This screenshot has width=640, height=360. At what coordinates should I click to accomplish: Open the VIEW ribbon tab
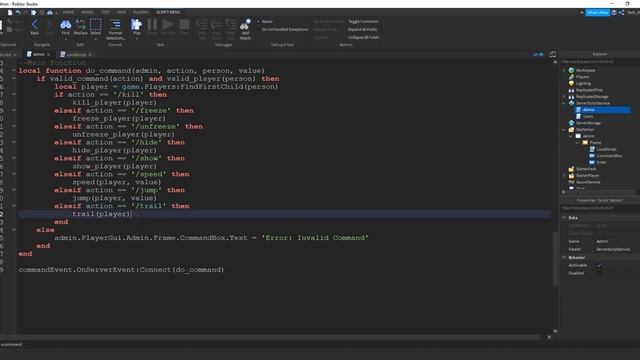point(121,12)
